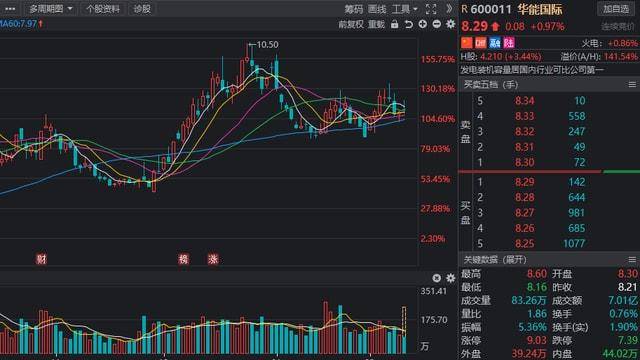The width and height of the screenshot is (640, 360).
Task: Open the 多周期图 dropdown
Action: (x=51, y=9)
